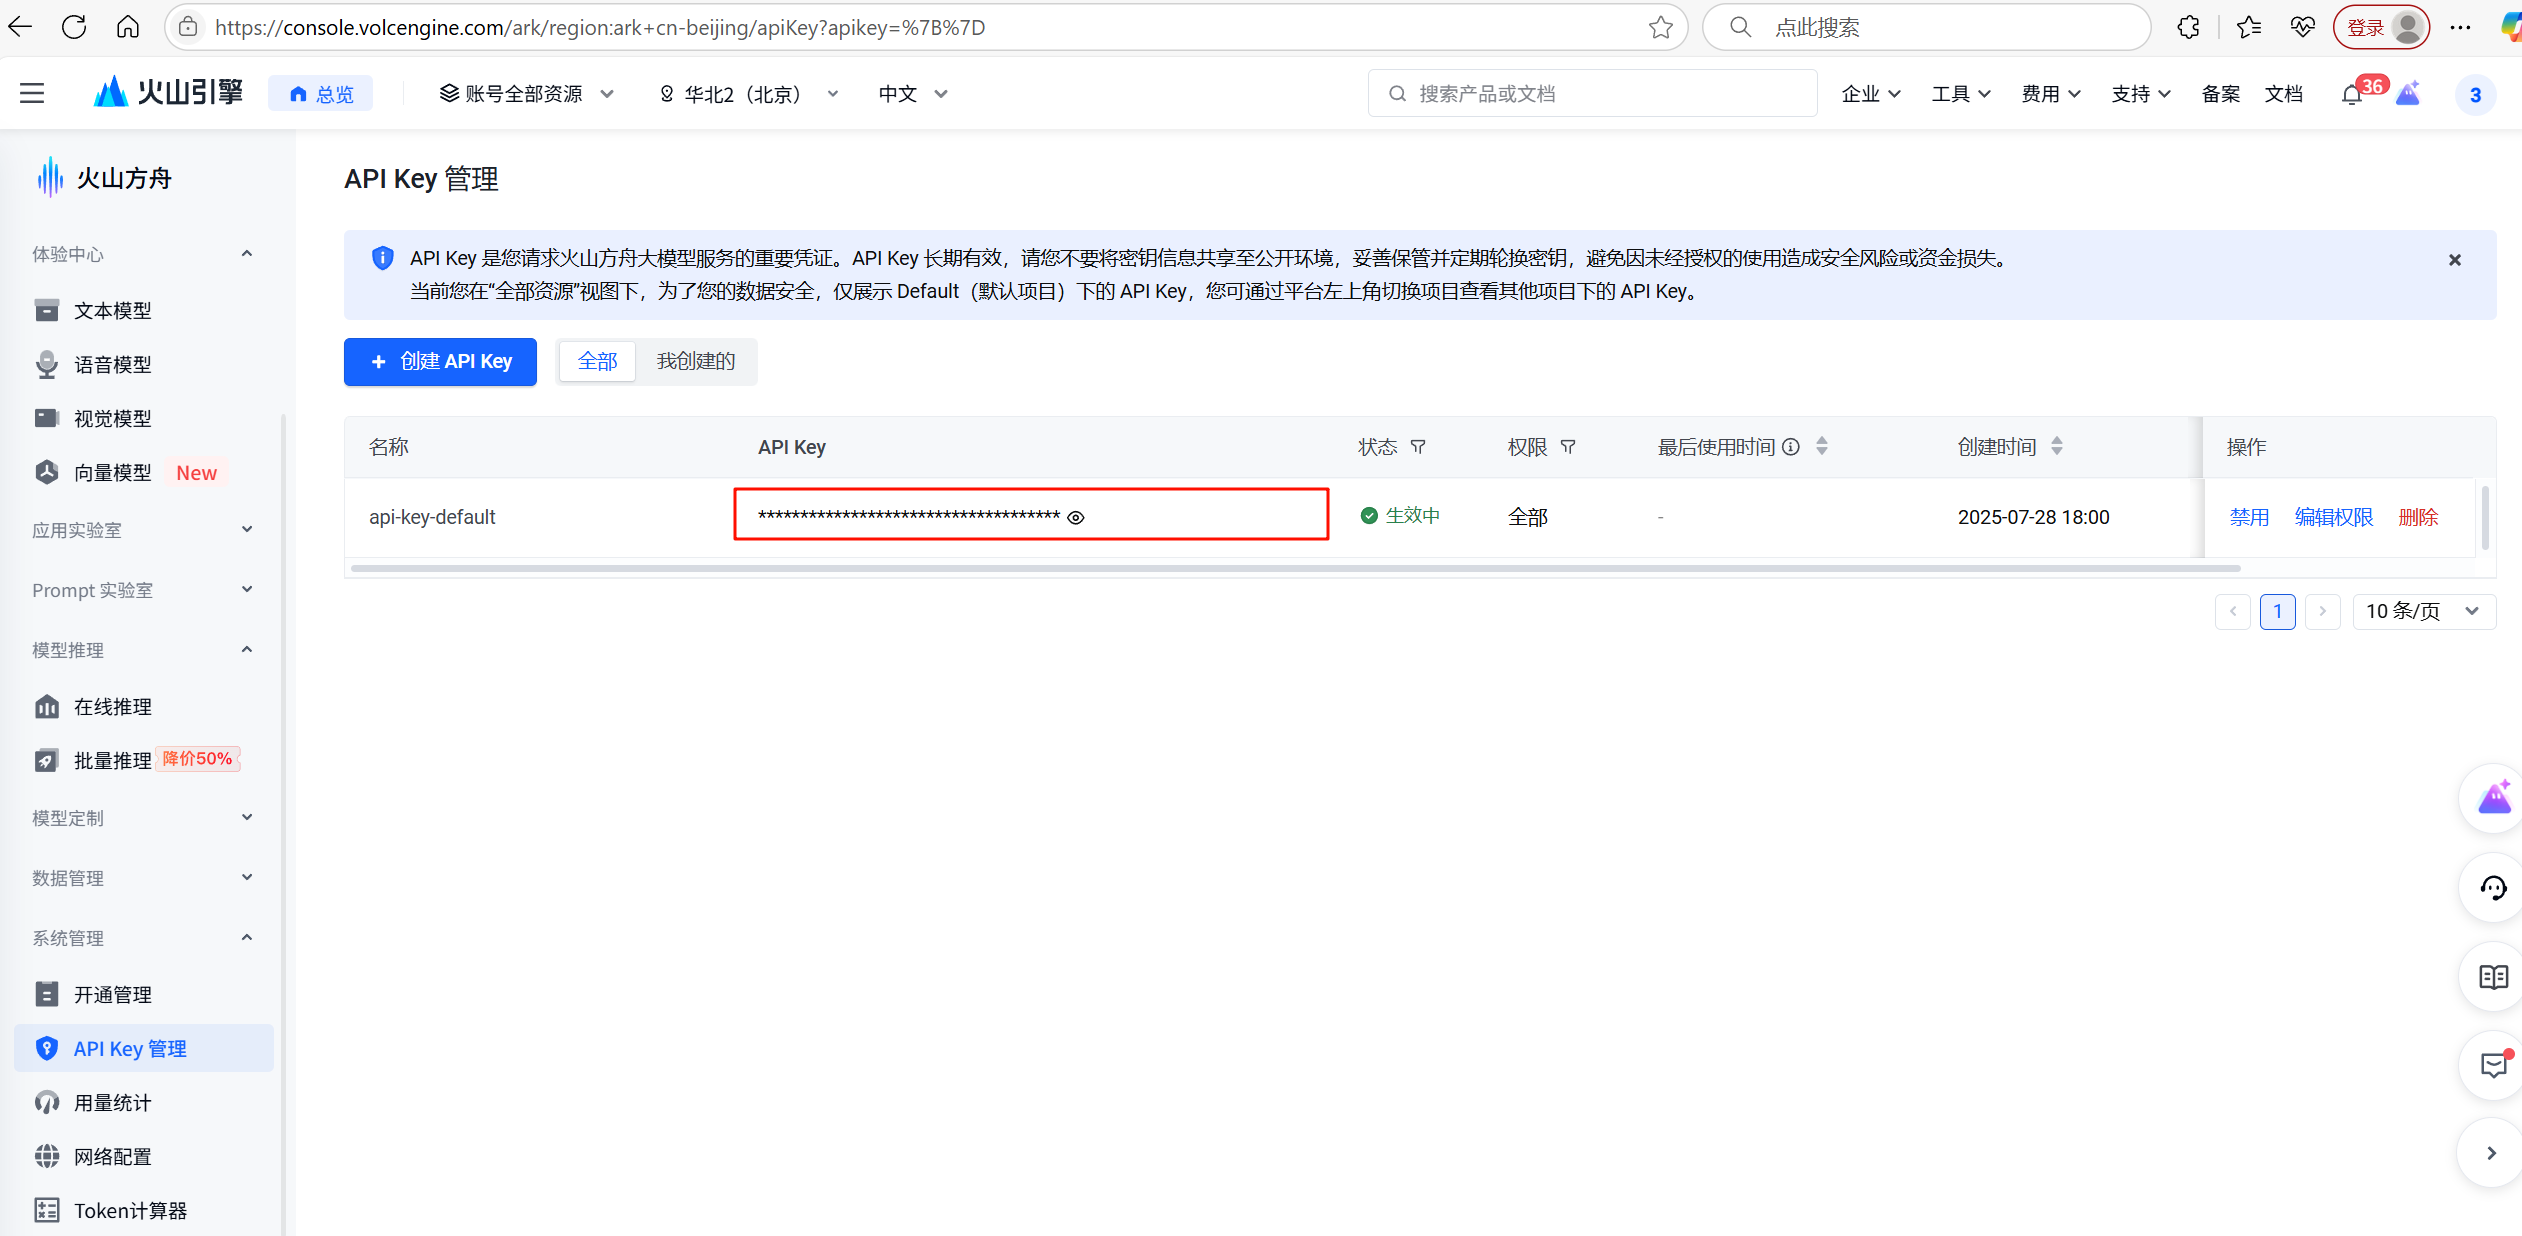2522x1236 pixels.
Task: Click the hamburger menu icon
Action: (32, 94)
